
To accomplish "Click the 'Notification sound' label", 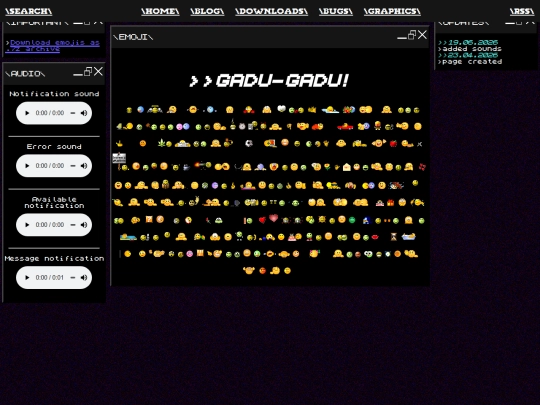I will coord(54,94).
